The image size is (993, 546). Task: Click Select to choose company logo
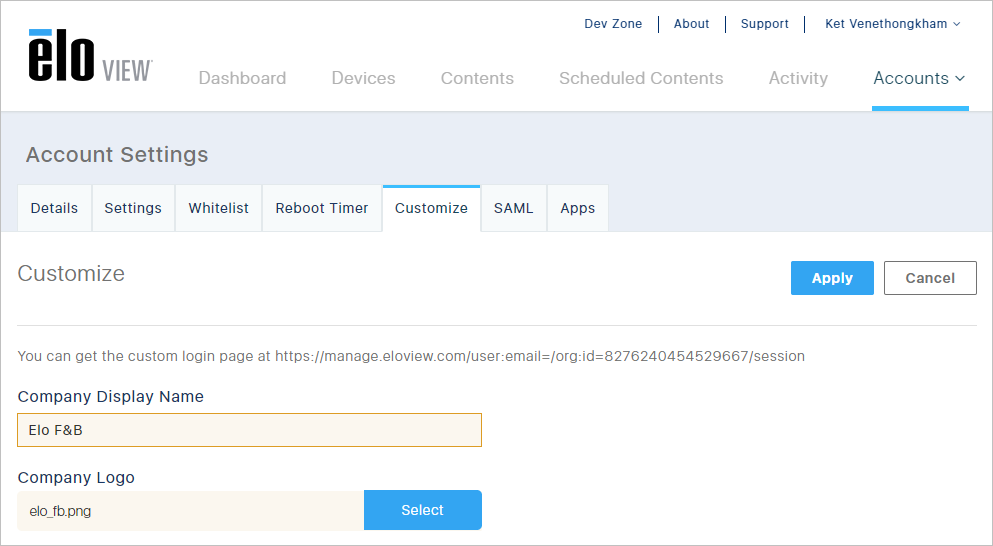coord(422,511)
